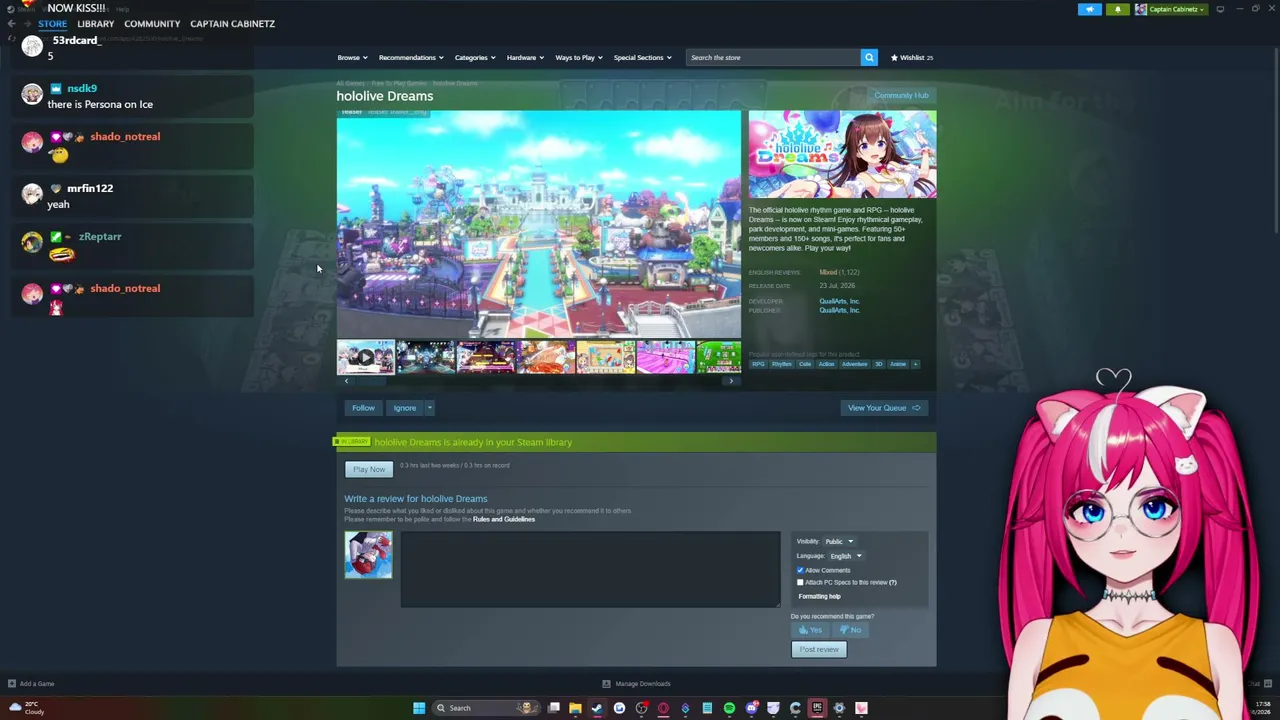Click the store search magnifier button
This screenshot has height=720, width=1280.
pyautogui.click(x=869, y=57)
